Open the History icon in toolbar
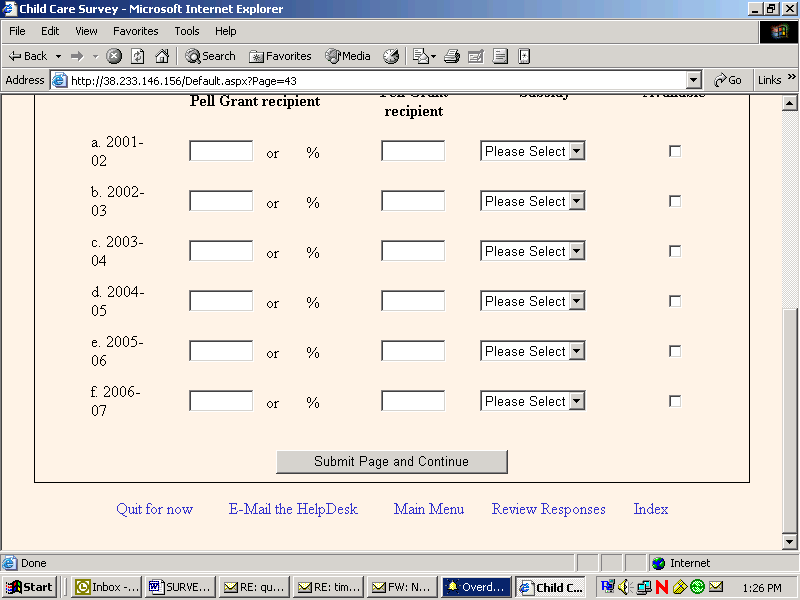This screenshot has width=800, height=600. 391,56
